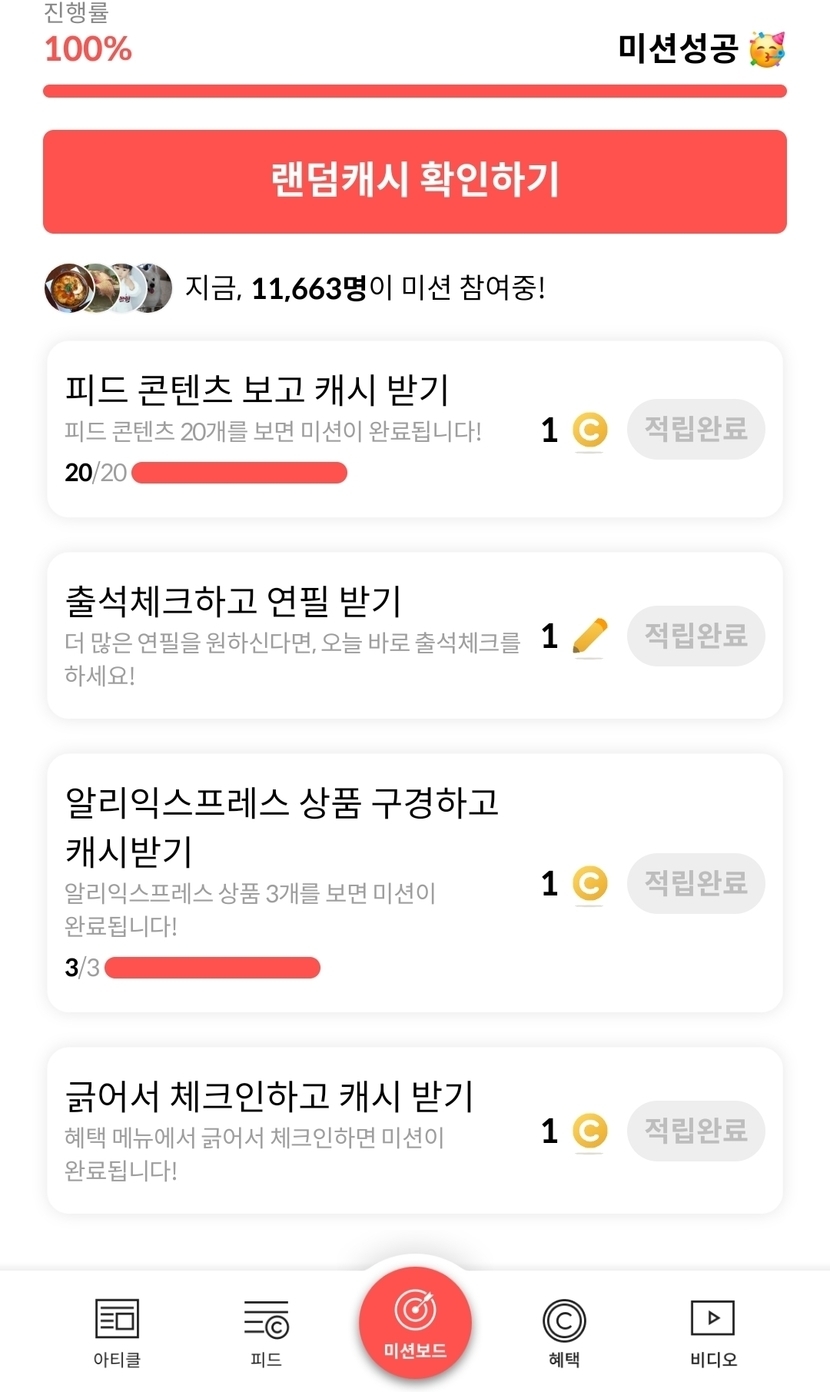Open the 긁어서 체크인하고 캐시 받기 title
Image resolution: width=830 pixels, height=1392 pixels.
tap(269, 1097)
